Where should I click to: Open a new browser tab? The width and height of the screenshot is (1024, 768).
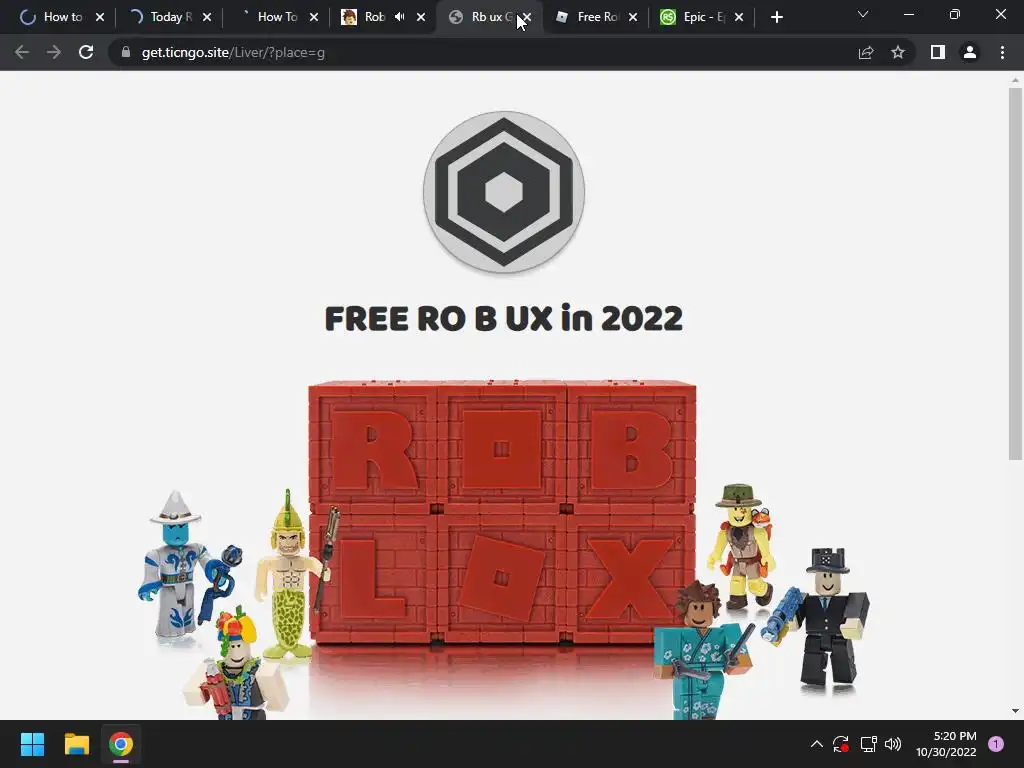click(776, 17)
